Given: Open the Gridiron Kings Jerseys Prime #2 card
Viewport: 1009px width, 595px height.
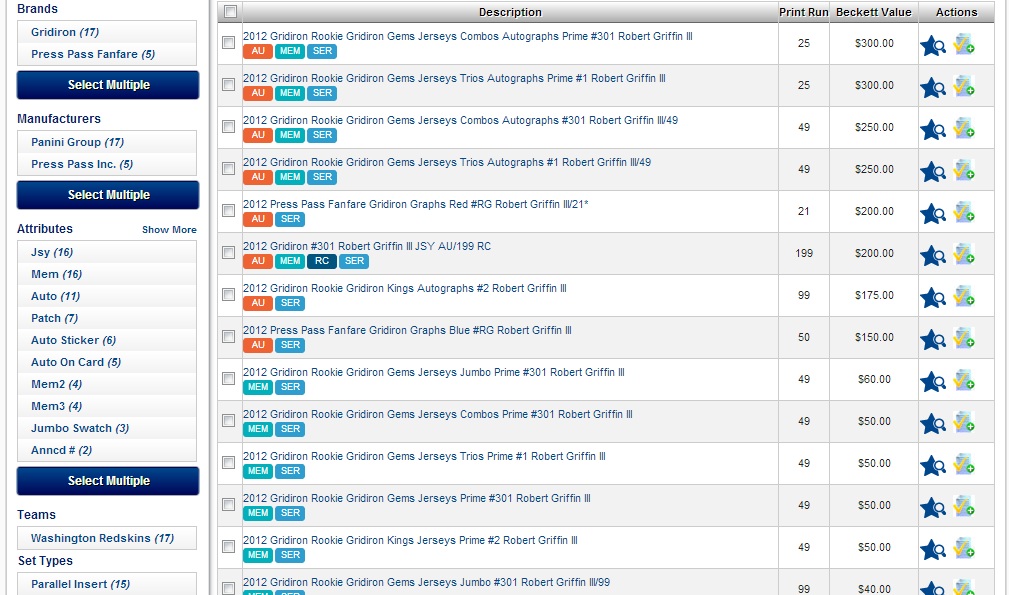Looking at the screenshot, I should [410, 540].
